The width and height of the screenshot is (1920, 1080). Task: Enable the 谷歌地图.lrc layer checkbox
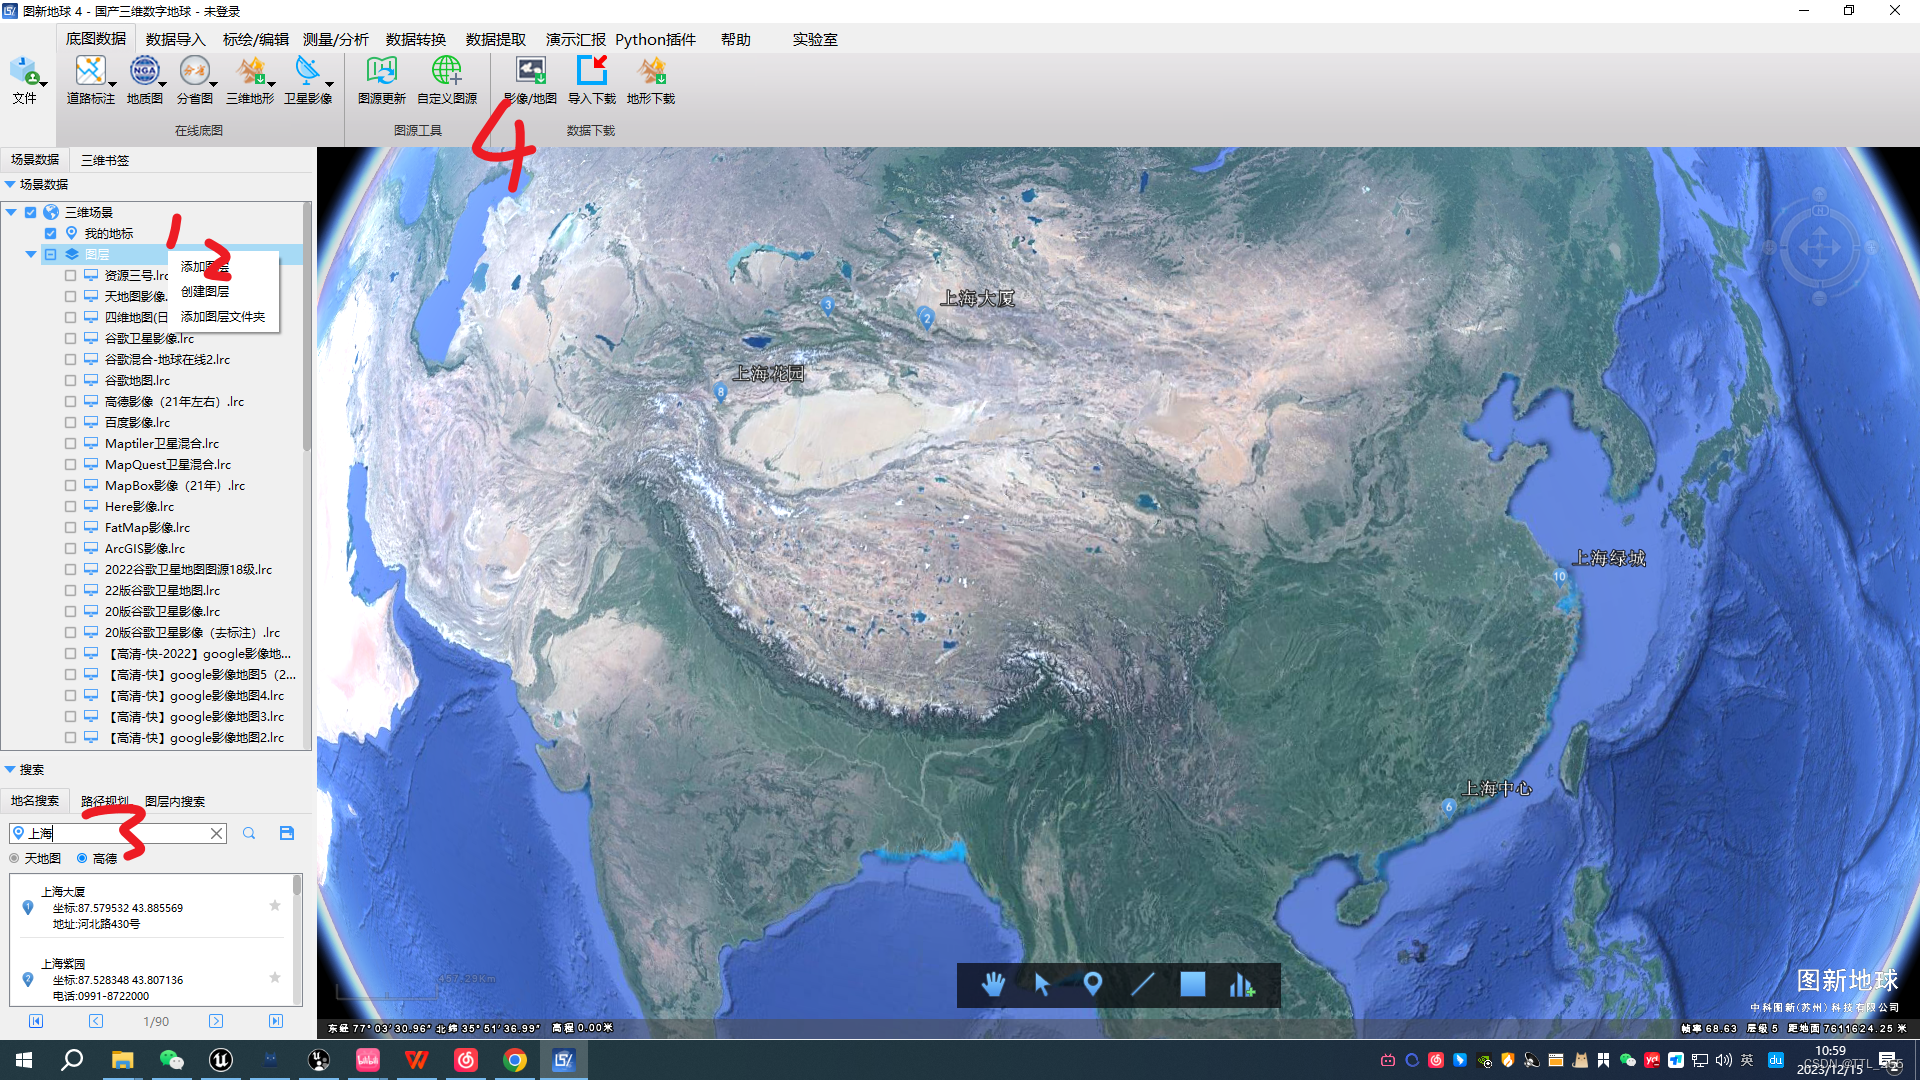pos(70,381)
